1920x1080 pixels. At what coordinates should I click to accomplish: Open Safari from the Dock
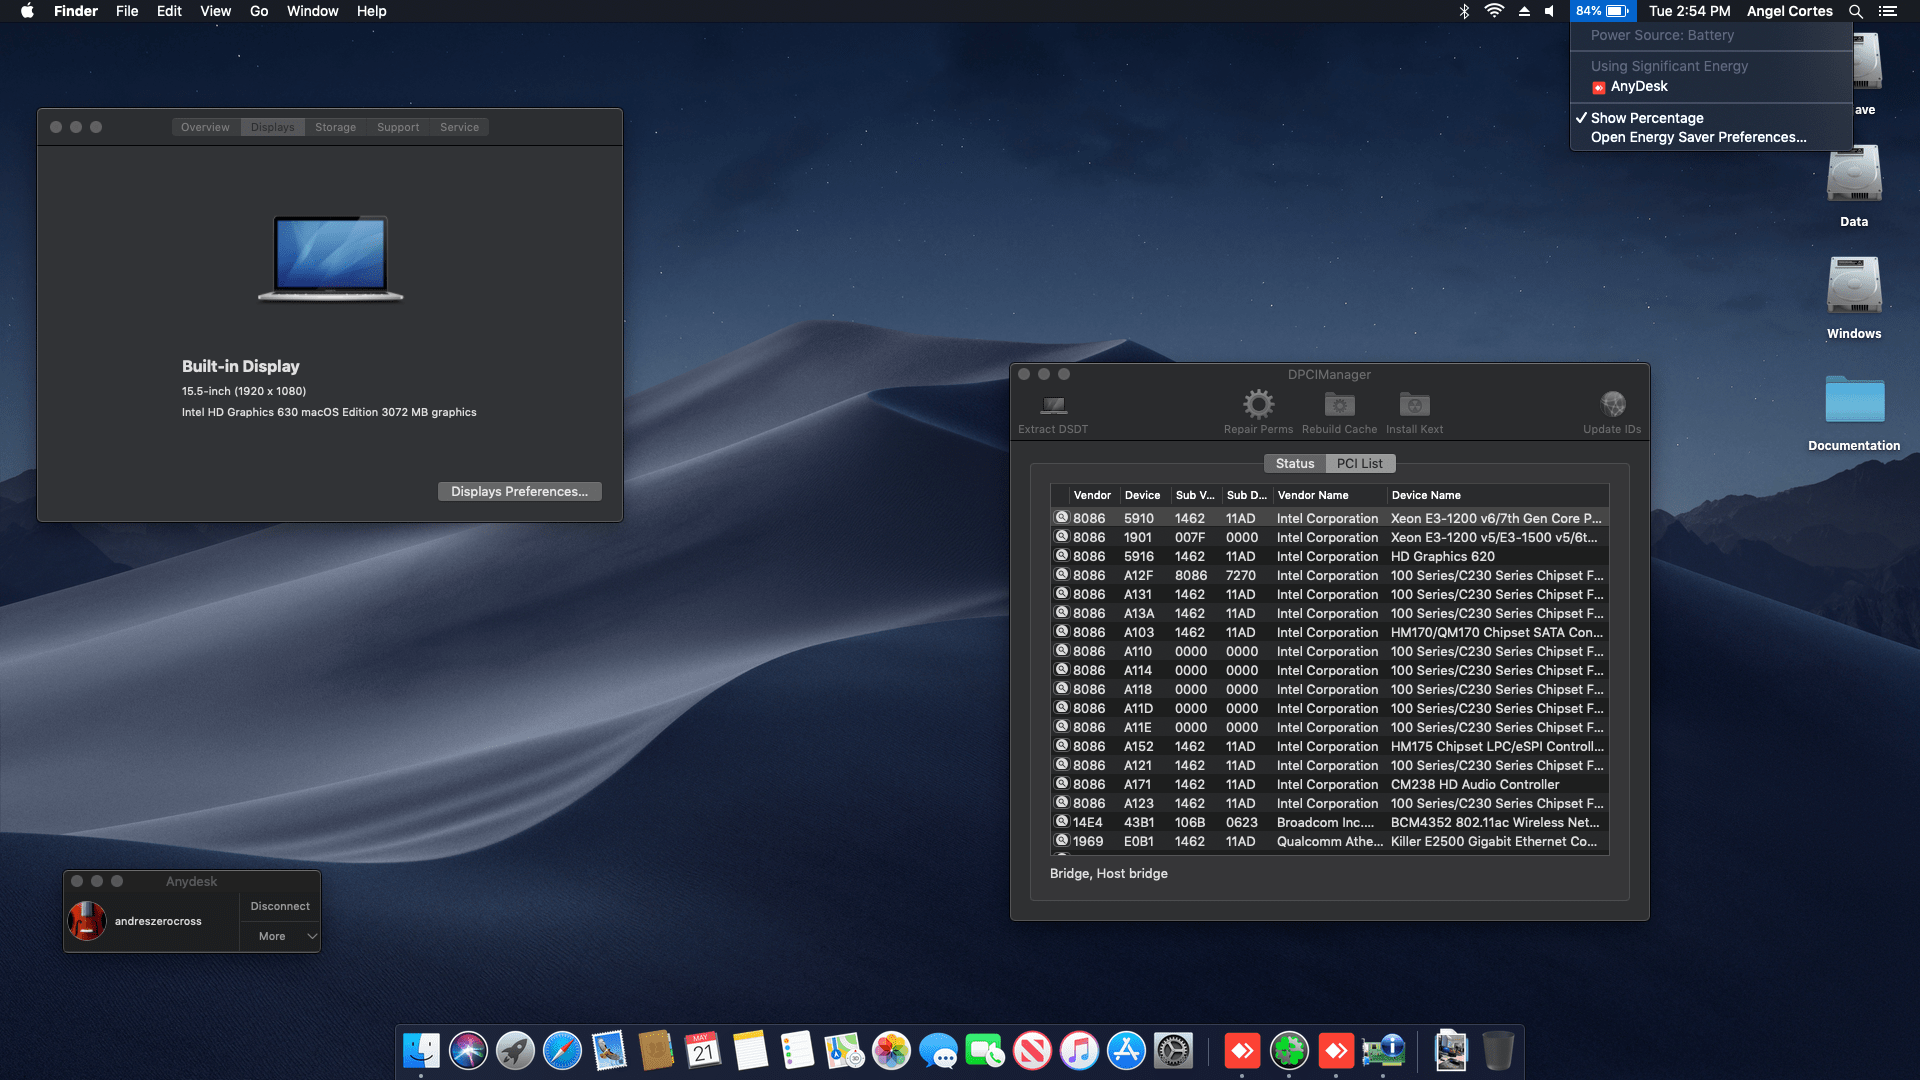pos(562,1051)
